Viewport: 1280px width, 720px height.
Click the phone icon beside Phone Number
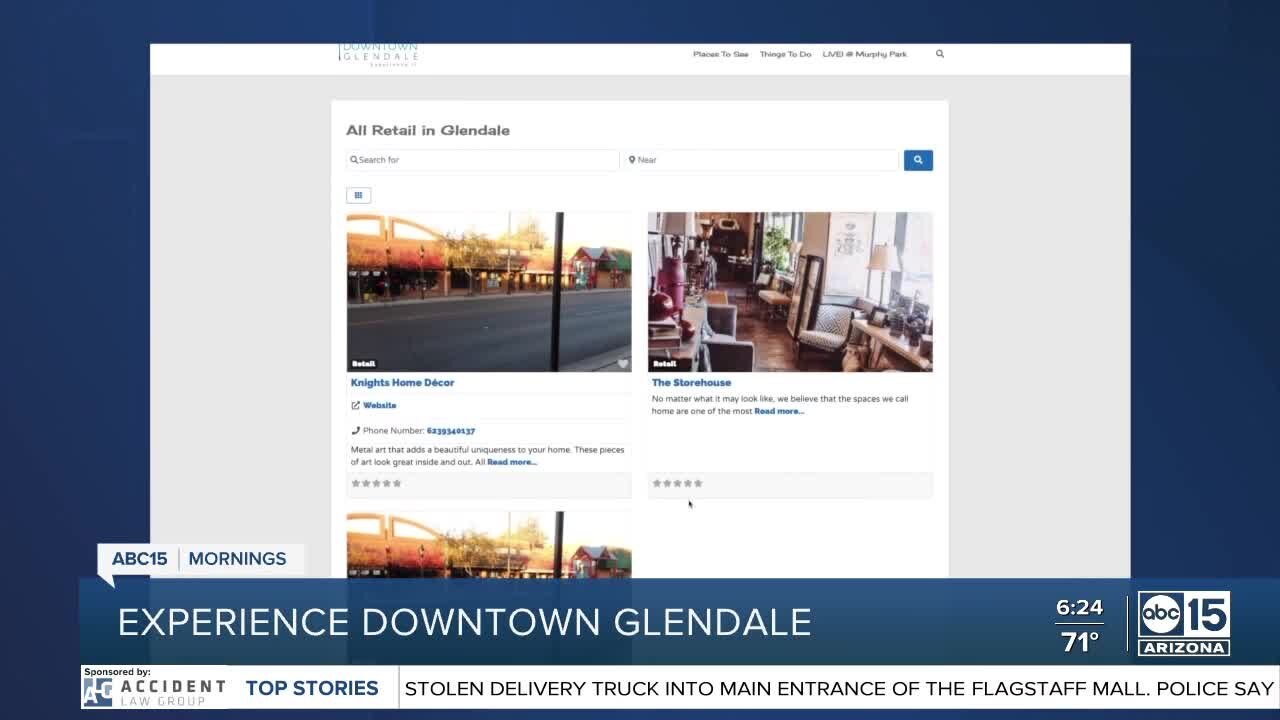(x=355, y=431)
